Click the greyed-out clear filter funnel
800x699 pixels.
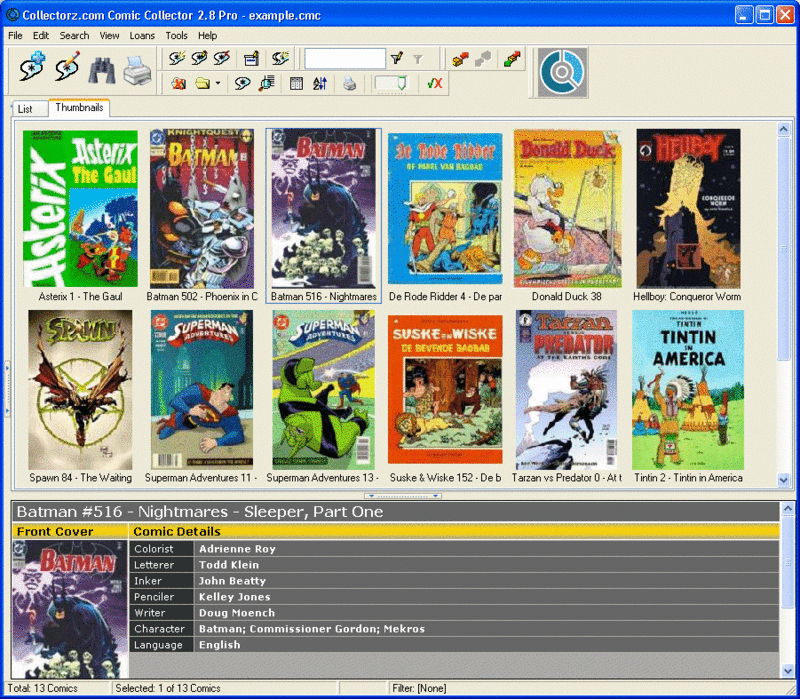418,60
